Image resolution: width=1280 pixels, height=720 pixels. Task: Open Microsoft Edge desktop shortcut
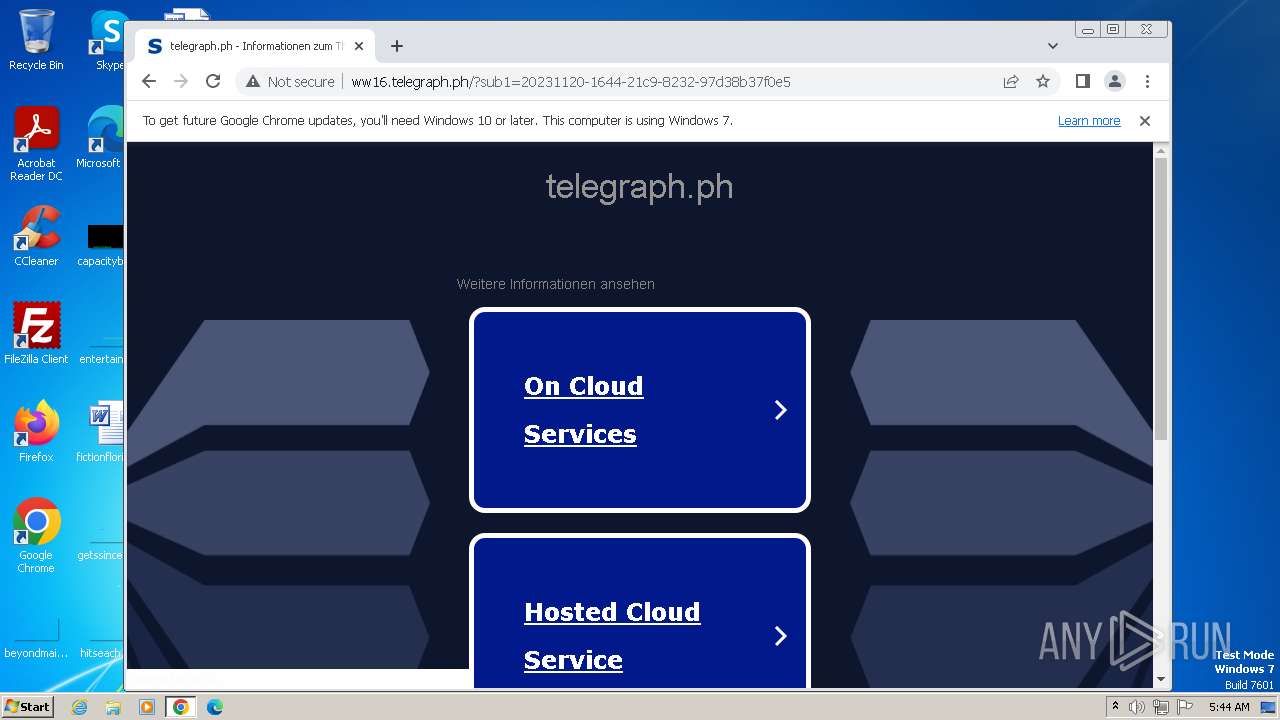coord(100,138)
